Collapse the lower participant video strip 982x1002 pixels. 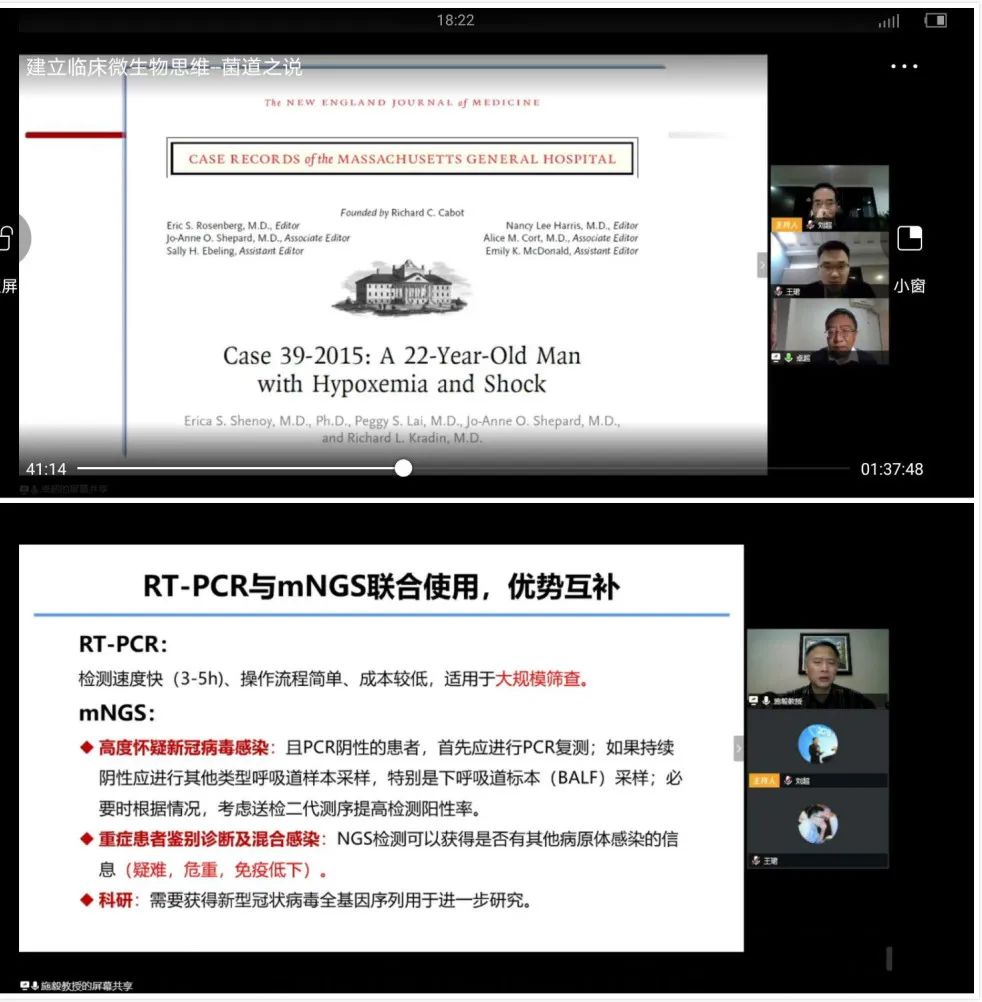coord(739,748)
